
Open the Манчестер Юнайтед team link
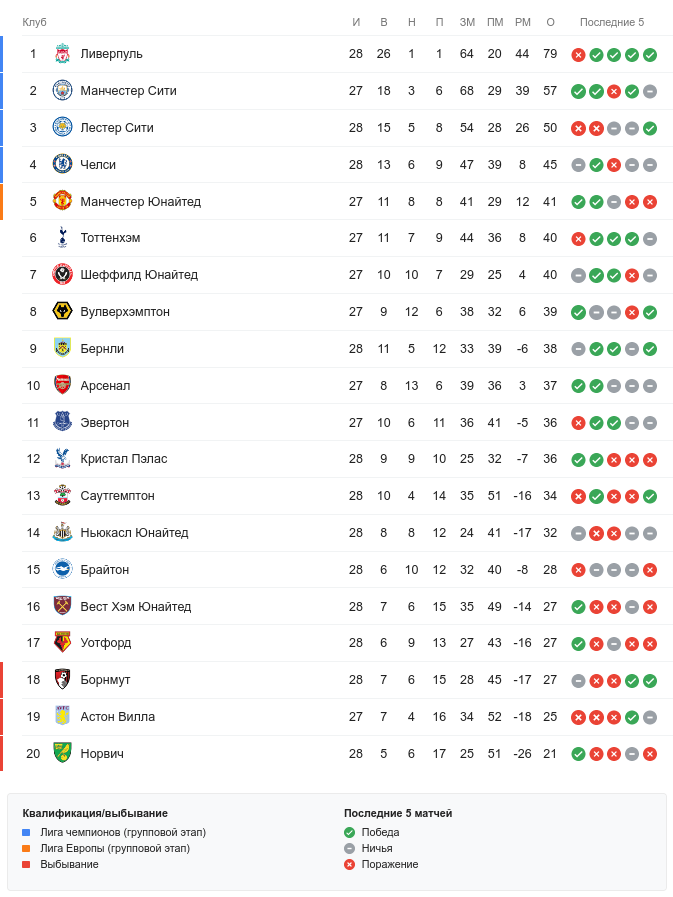(x=140, y=202)
